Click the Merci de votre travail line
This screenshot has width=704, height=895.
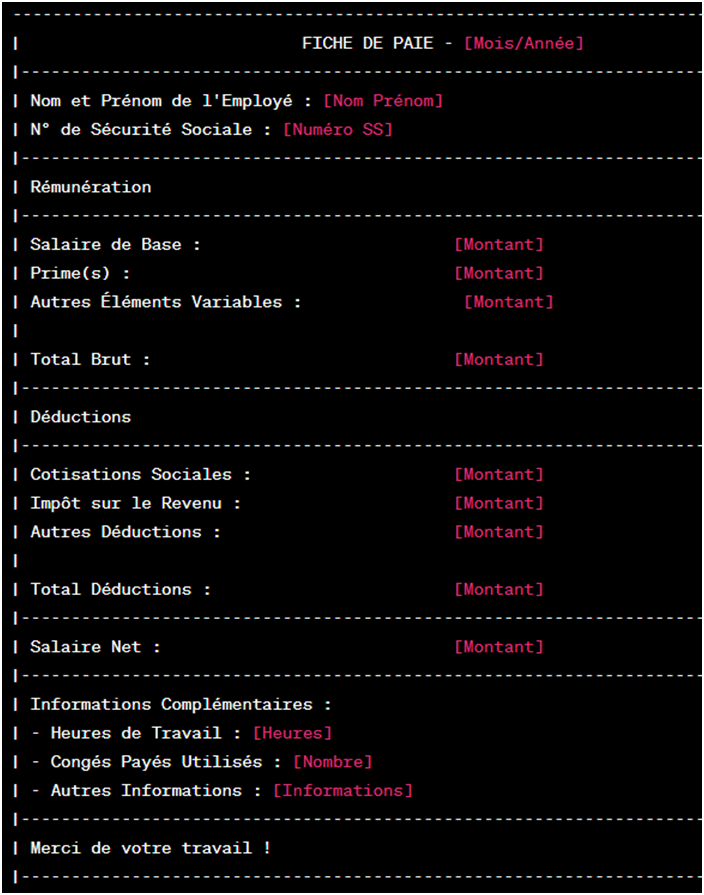150,848
